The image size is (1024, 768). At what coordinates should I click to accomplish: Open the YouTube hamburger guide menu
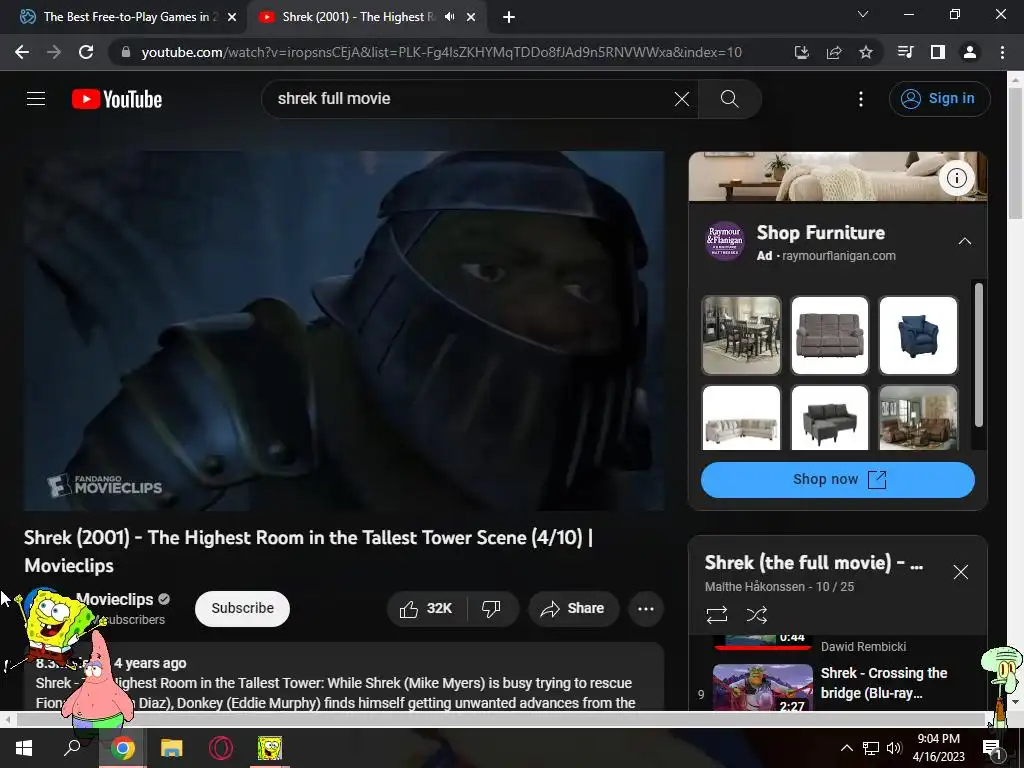click(x=36, y=99)
